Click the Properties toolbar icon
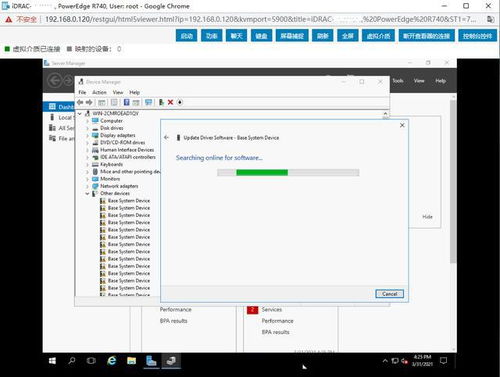This screenshot has width=500, height=377. (x=114, y=102)
